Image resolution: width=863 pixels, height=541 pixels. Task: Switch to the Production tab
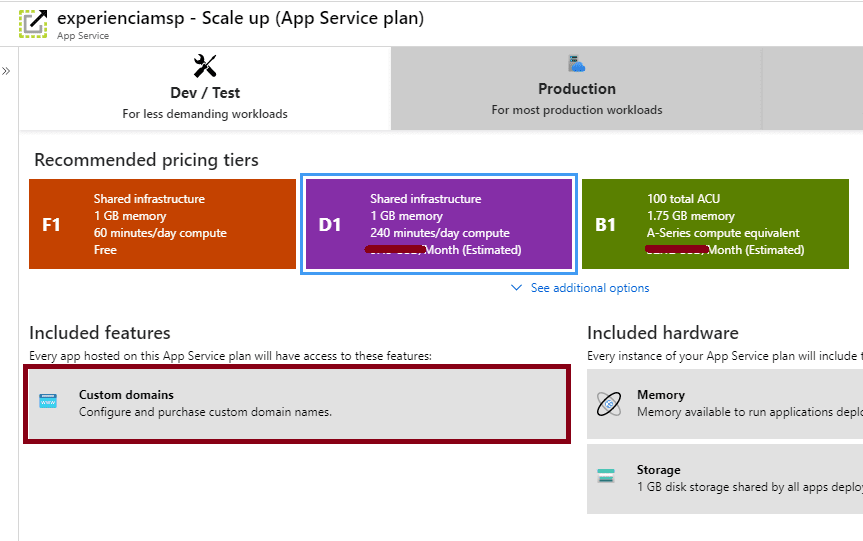tap(576, 89)
